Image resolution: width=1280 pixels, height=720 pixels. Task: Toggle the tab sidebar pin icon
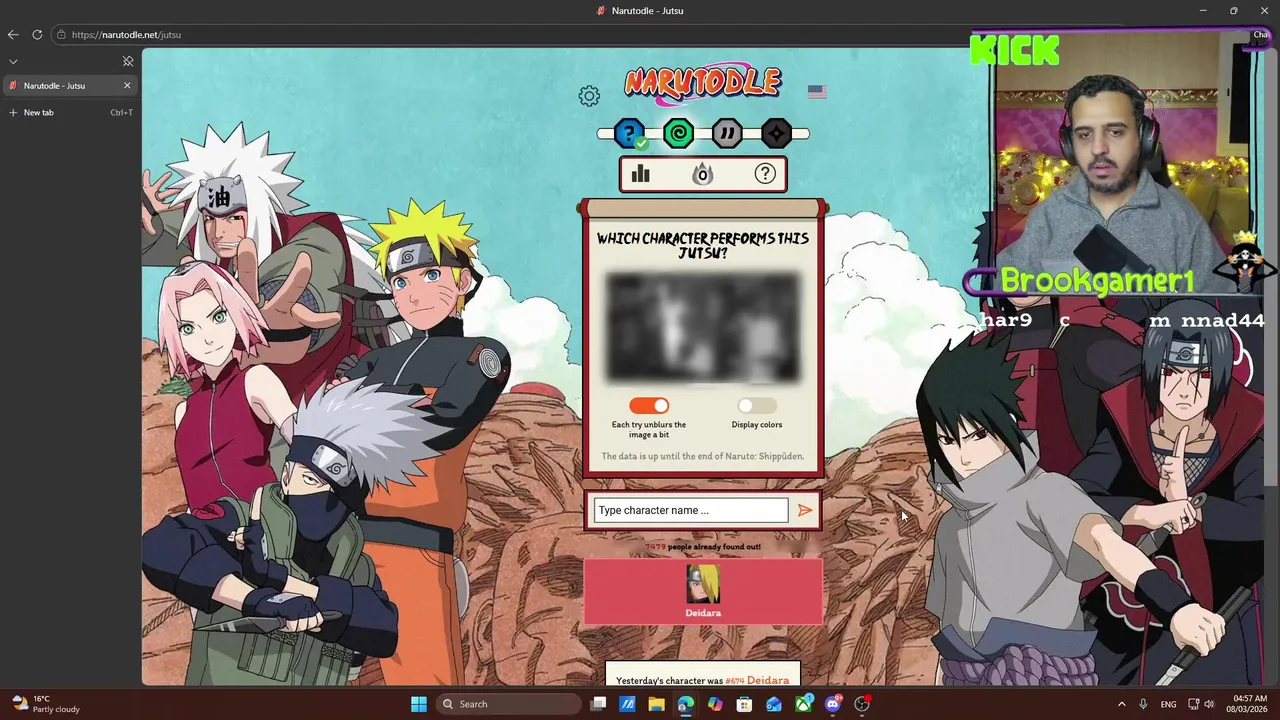click(128, 61)
